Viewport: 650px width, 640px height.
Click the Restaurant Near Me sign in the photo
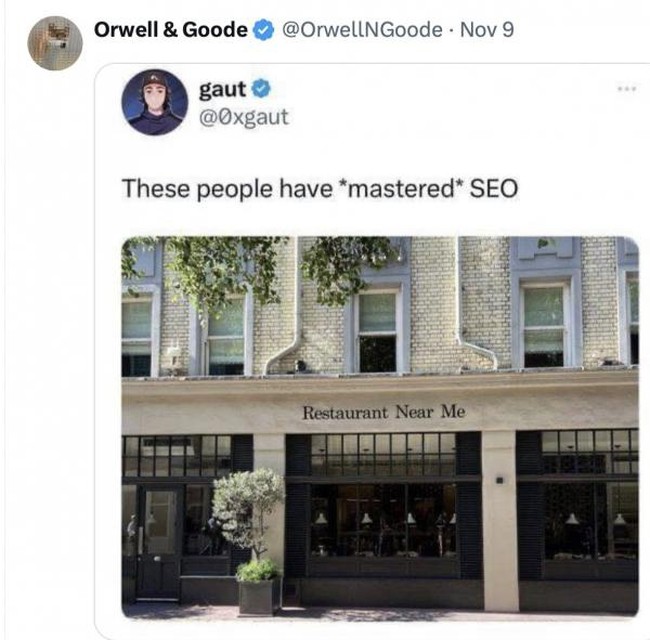[384, 412]
